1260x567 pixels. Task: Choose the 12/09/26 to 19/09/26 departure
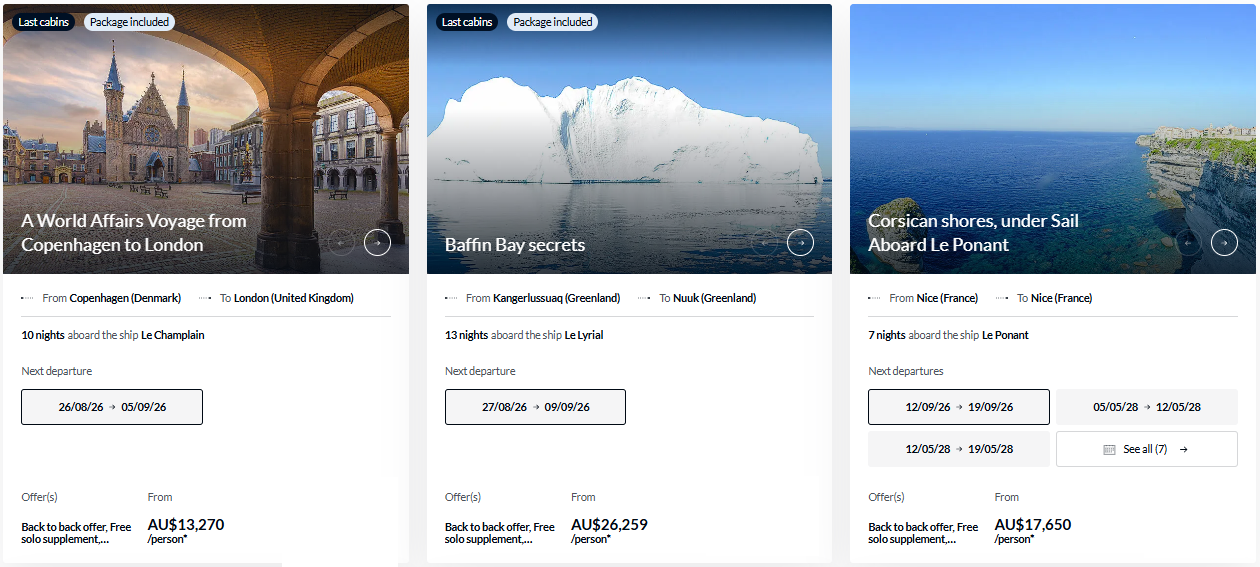pyautogui.click(x=959, y=407)
